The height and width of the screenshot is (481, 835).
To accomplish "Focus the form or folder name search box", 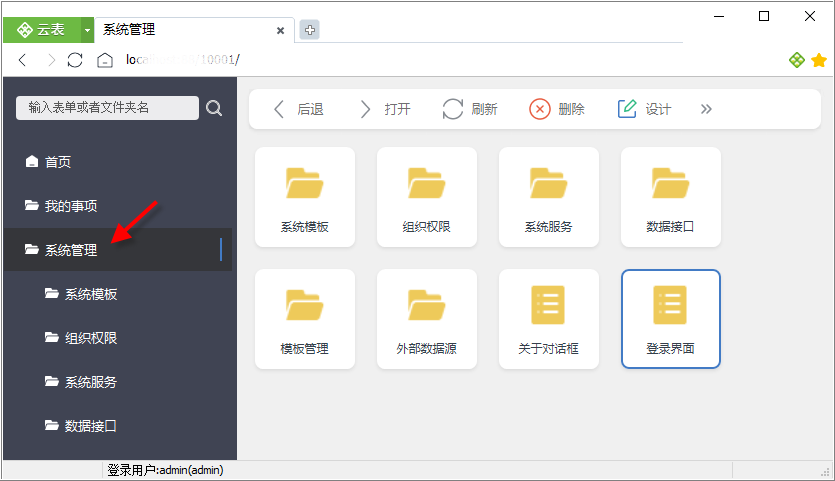I will pos(107,108).
